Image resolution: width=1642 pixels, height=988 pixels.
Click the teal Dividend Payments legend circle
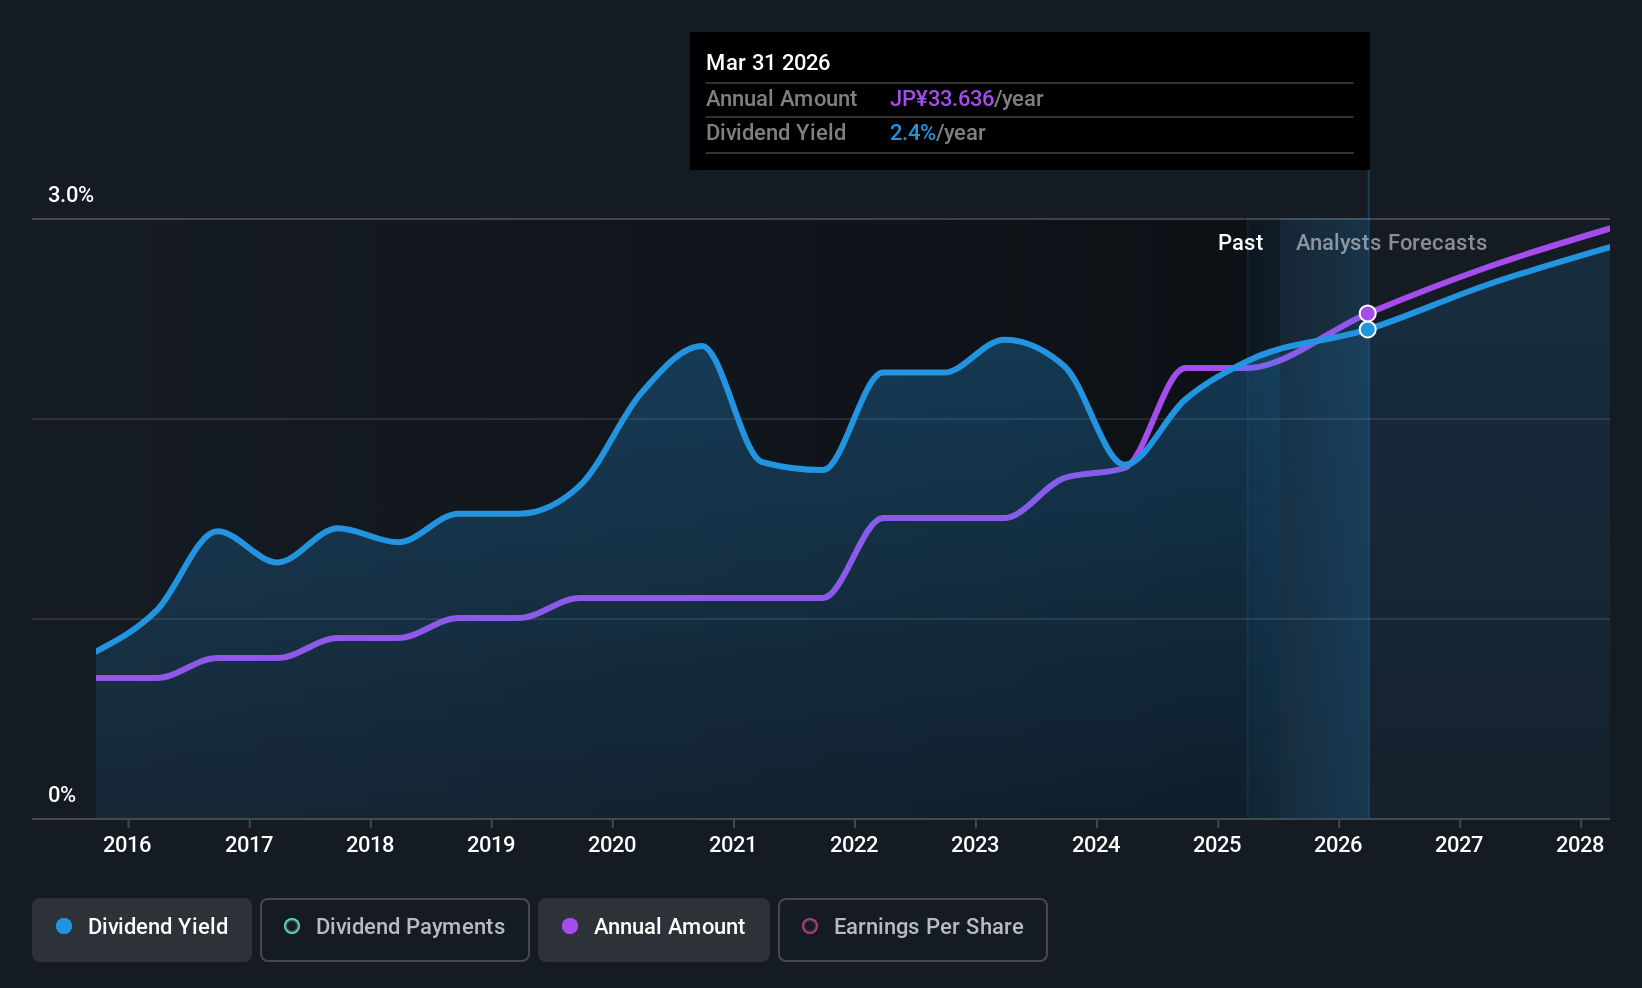292,926
